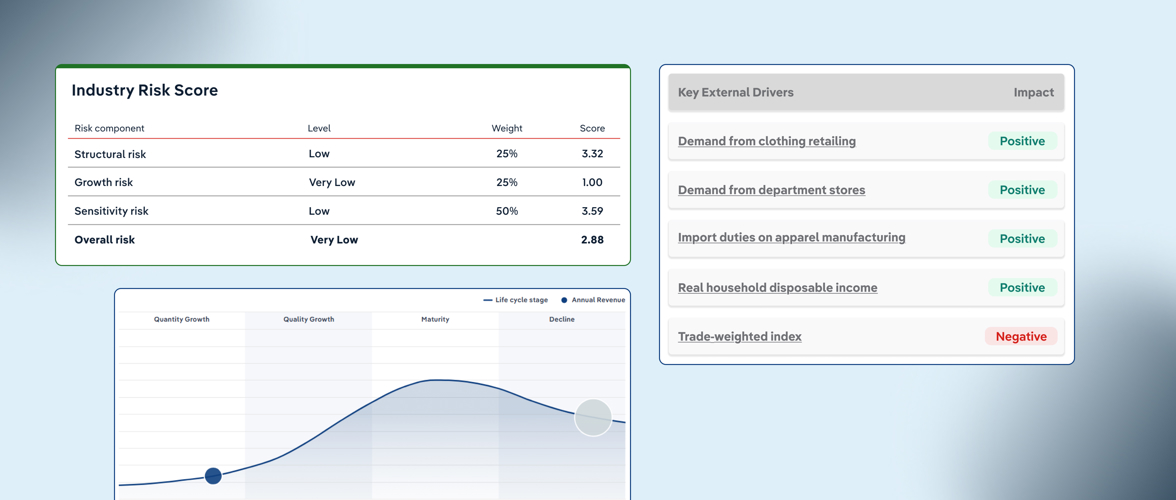Click Positive badge for household disposable income
1176x500 pixels.
(x=1021, y=288)
